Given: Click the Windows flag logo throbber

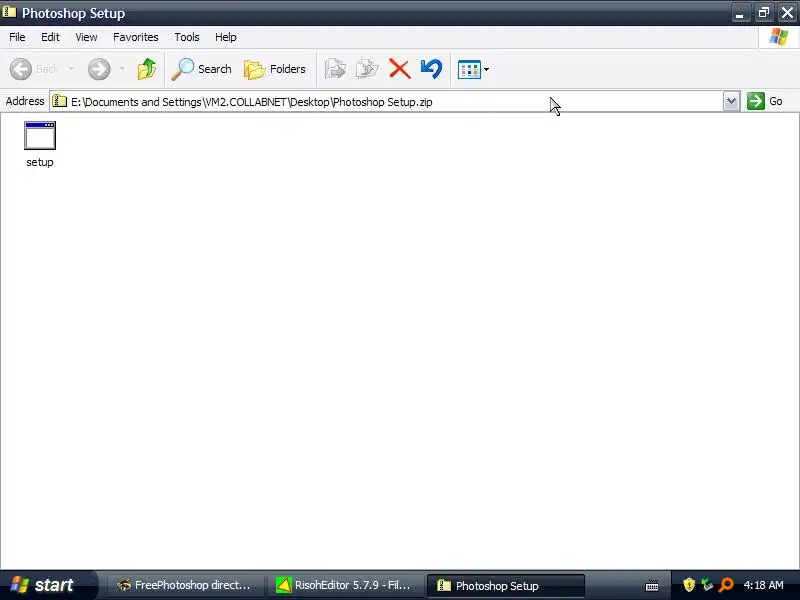Looking at the screenshot, I should pos(779,37).
